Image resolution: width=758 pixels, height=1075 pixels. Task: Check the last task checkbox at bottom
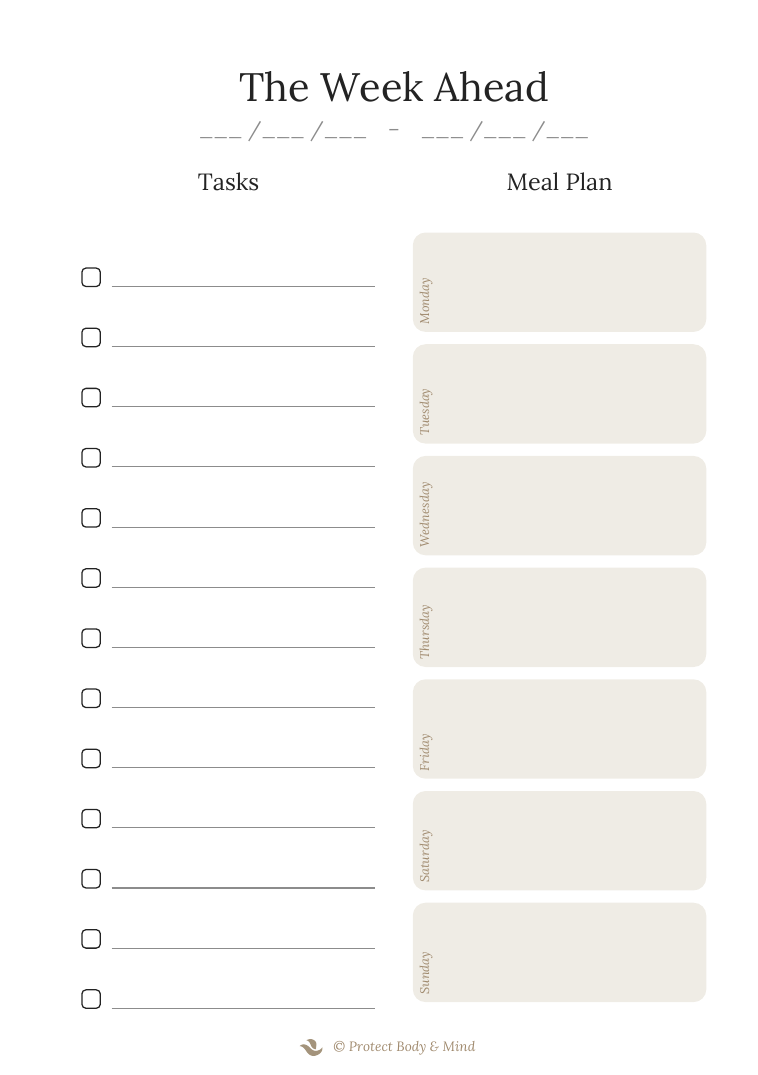91,999
